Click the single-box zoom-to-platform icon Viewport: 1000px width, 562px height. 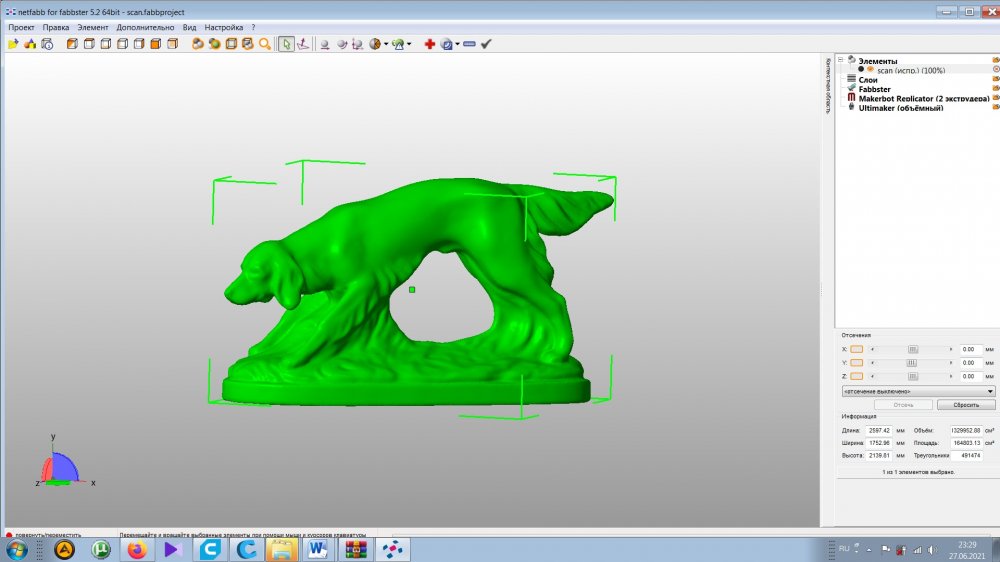[231, 44]
